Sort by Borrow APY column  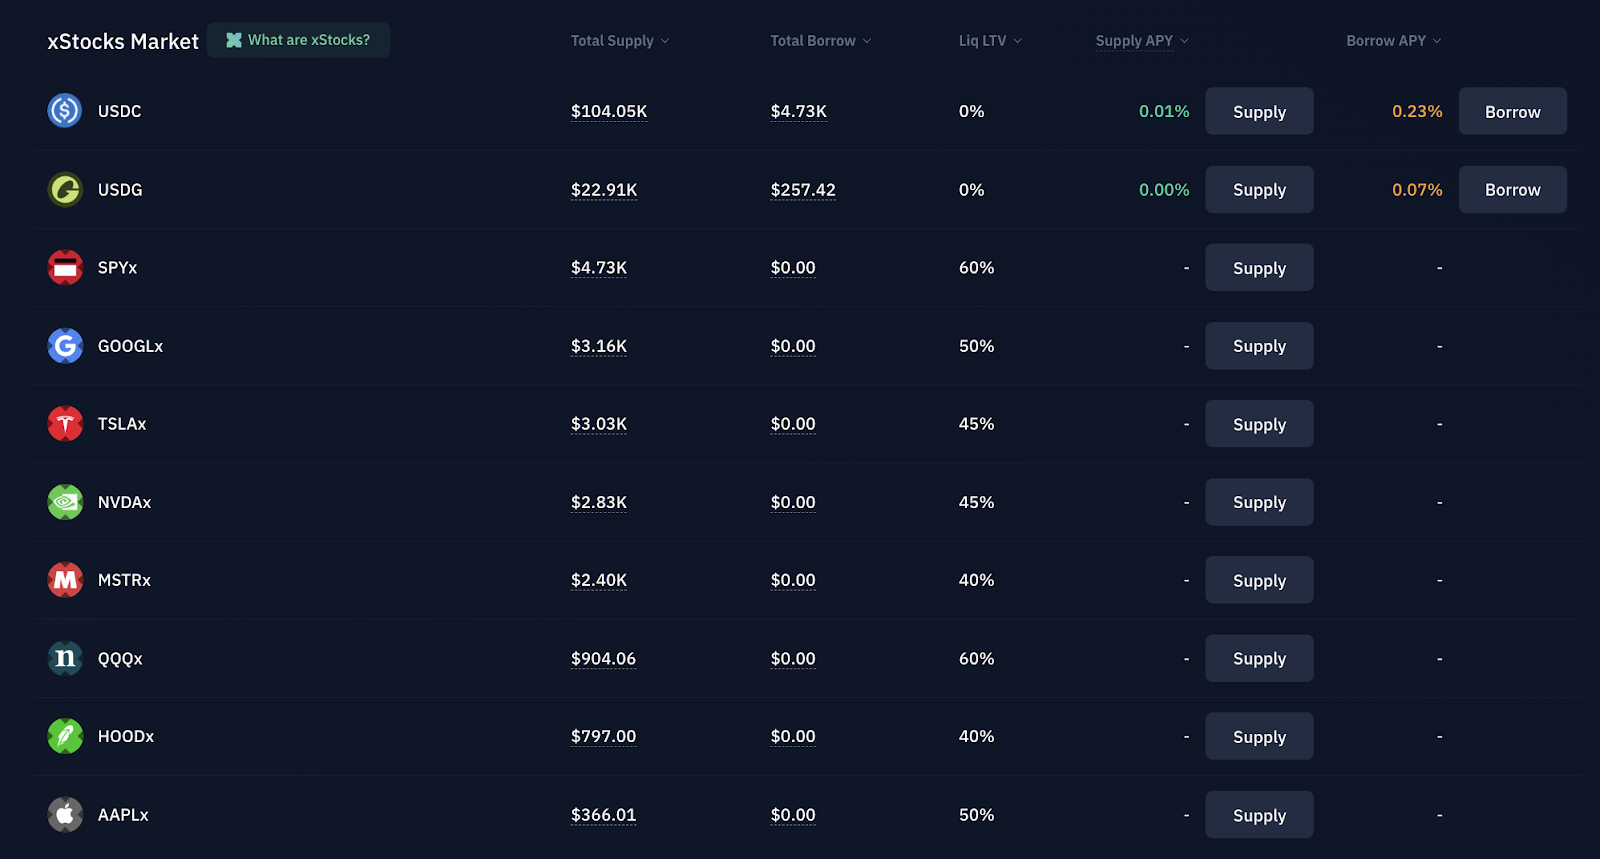click(x=1394, y=41)
